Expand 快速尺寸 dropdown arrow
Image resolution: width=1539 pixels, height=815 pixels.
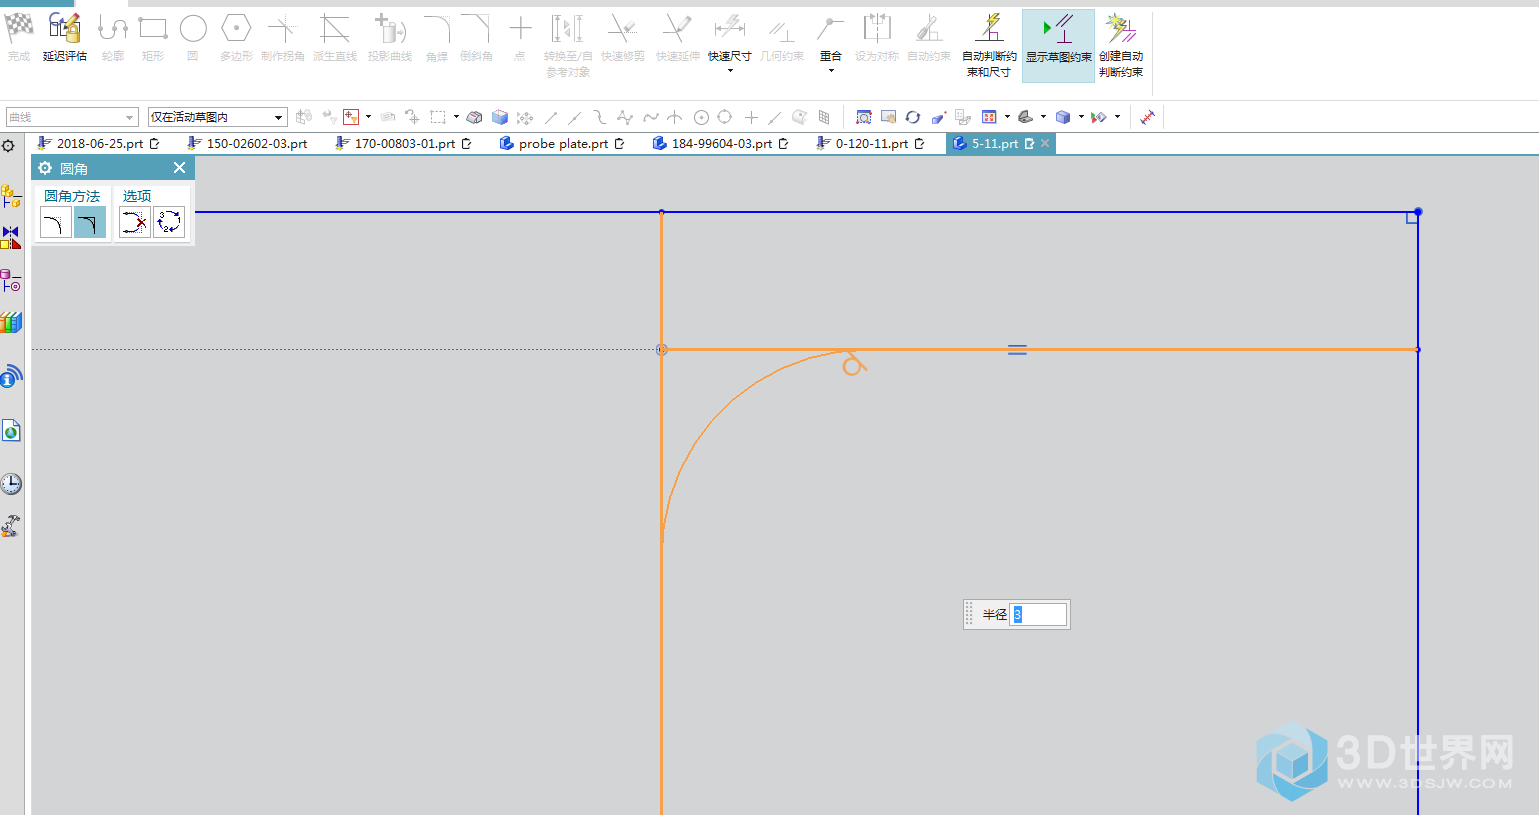pyautogui.click(x=730, y=71)
